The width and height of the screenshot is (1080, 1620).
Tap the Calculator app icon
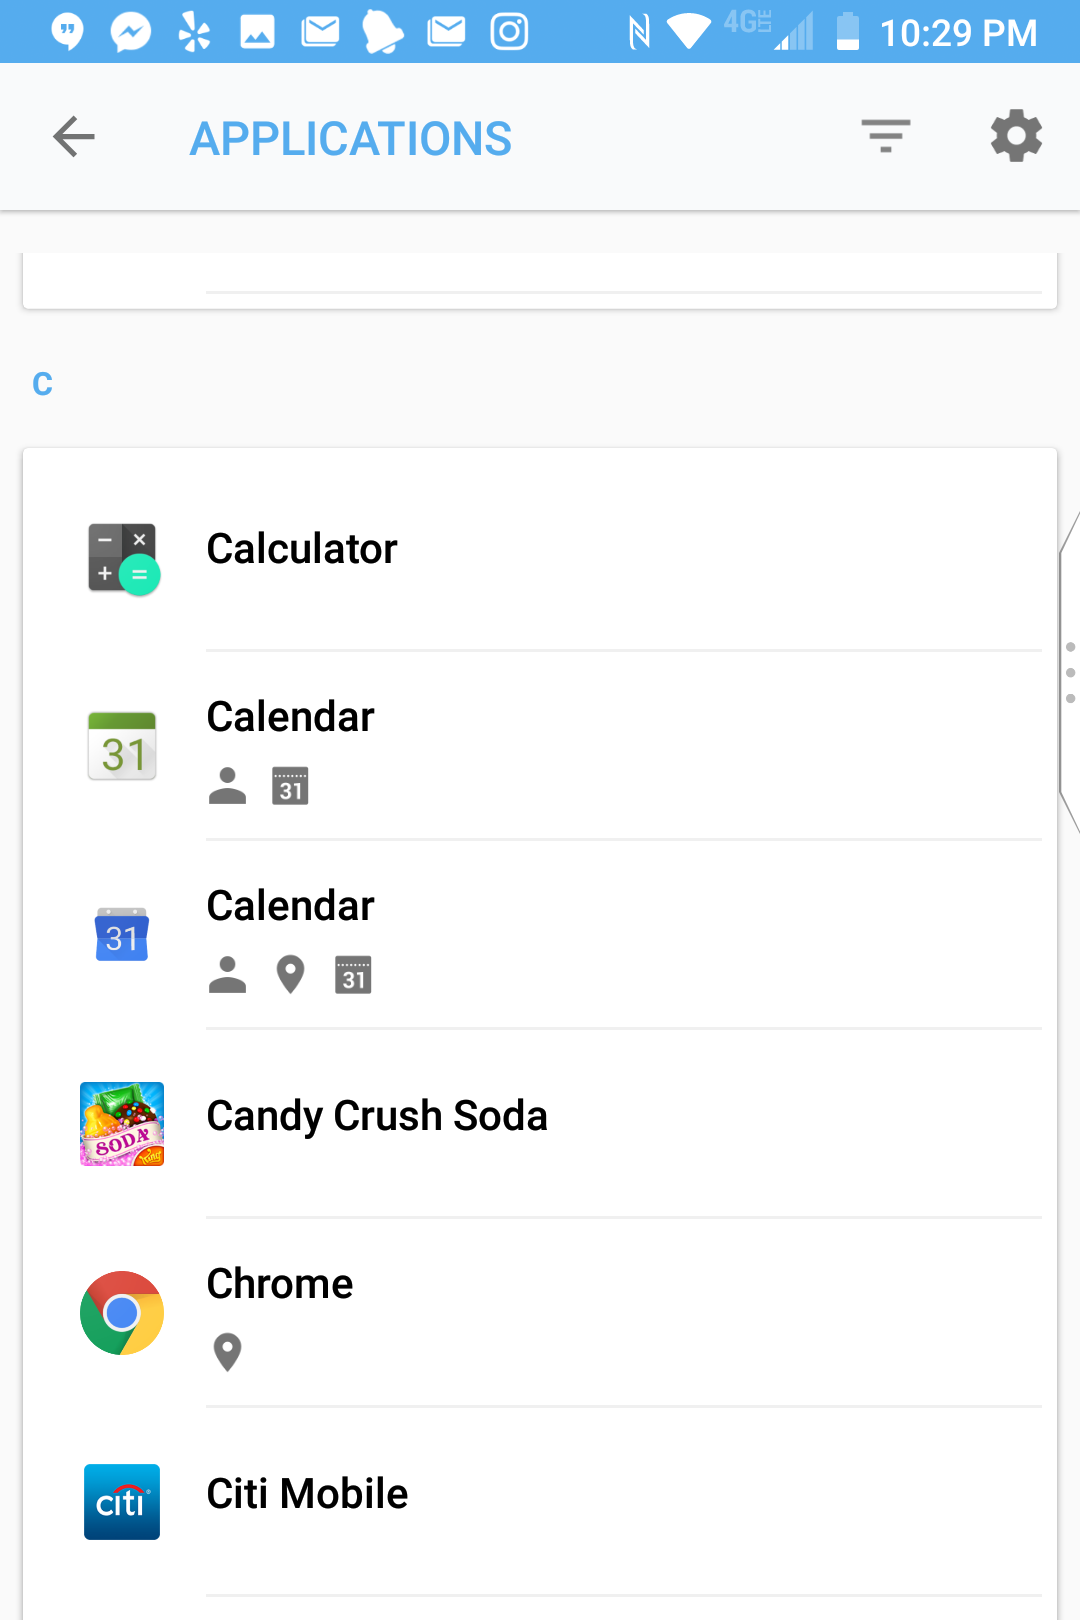pos(123,558)
